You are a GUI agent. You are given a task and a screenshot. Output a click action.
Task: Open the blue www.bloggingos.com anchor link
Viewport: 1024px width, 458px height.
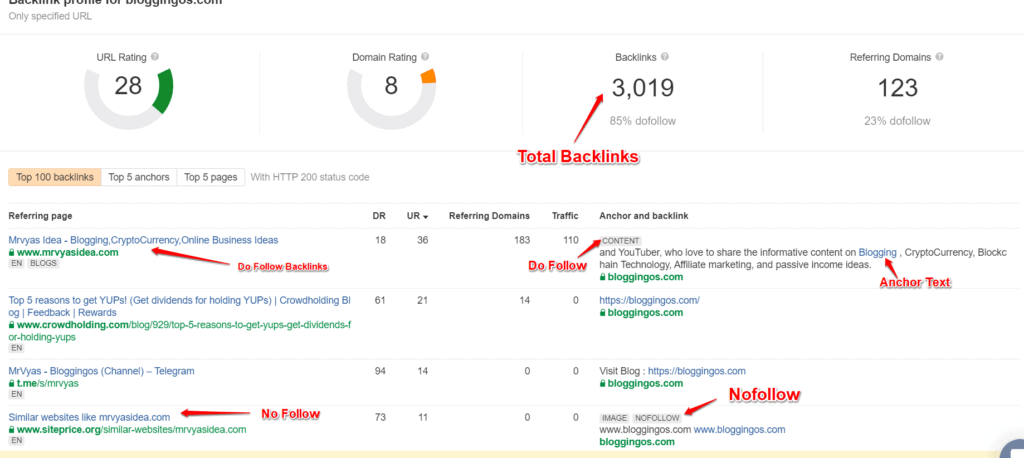739,430
